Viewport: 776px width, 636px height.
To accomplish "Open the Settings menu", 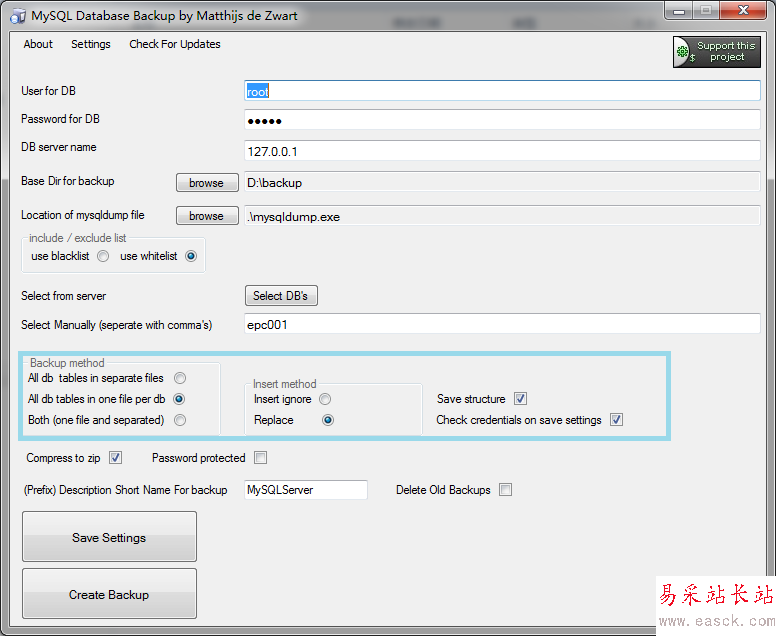I will 91,44.
